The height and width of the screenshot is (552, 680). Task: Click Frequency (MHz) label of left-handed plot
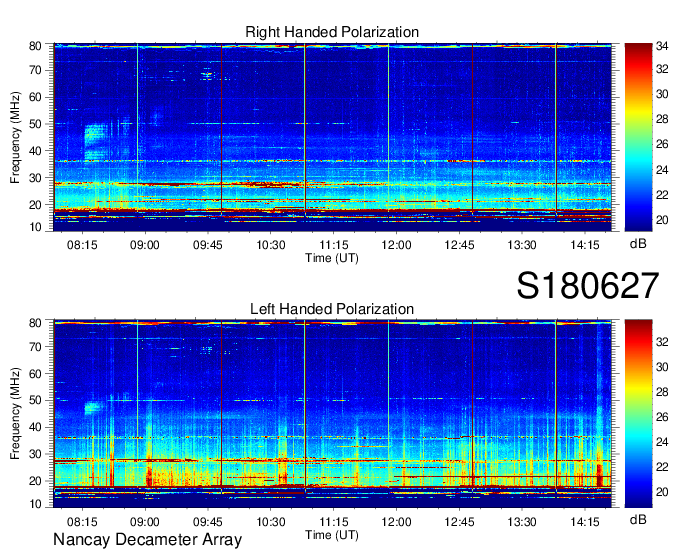click(15, 414)
